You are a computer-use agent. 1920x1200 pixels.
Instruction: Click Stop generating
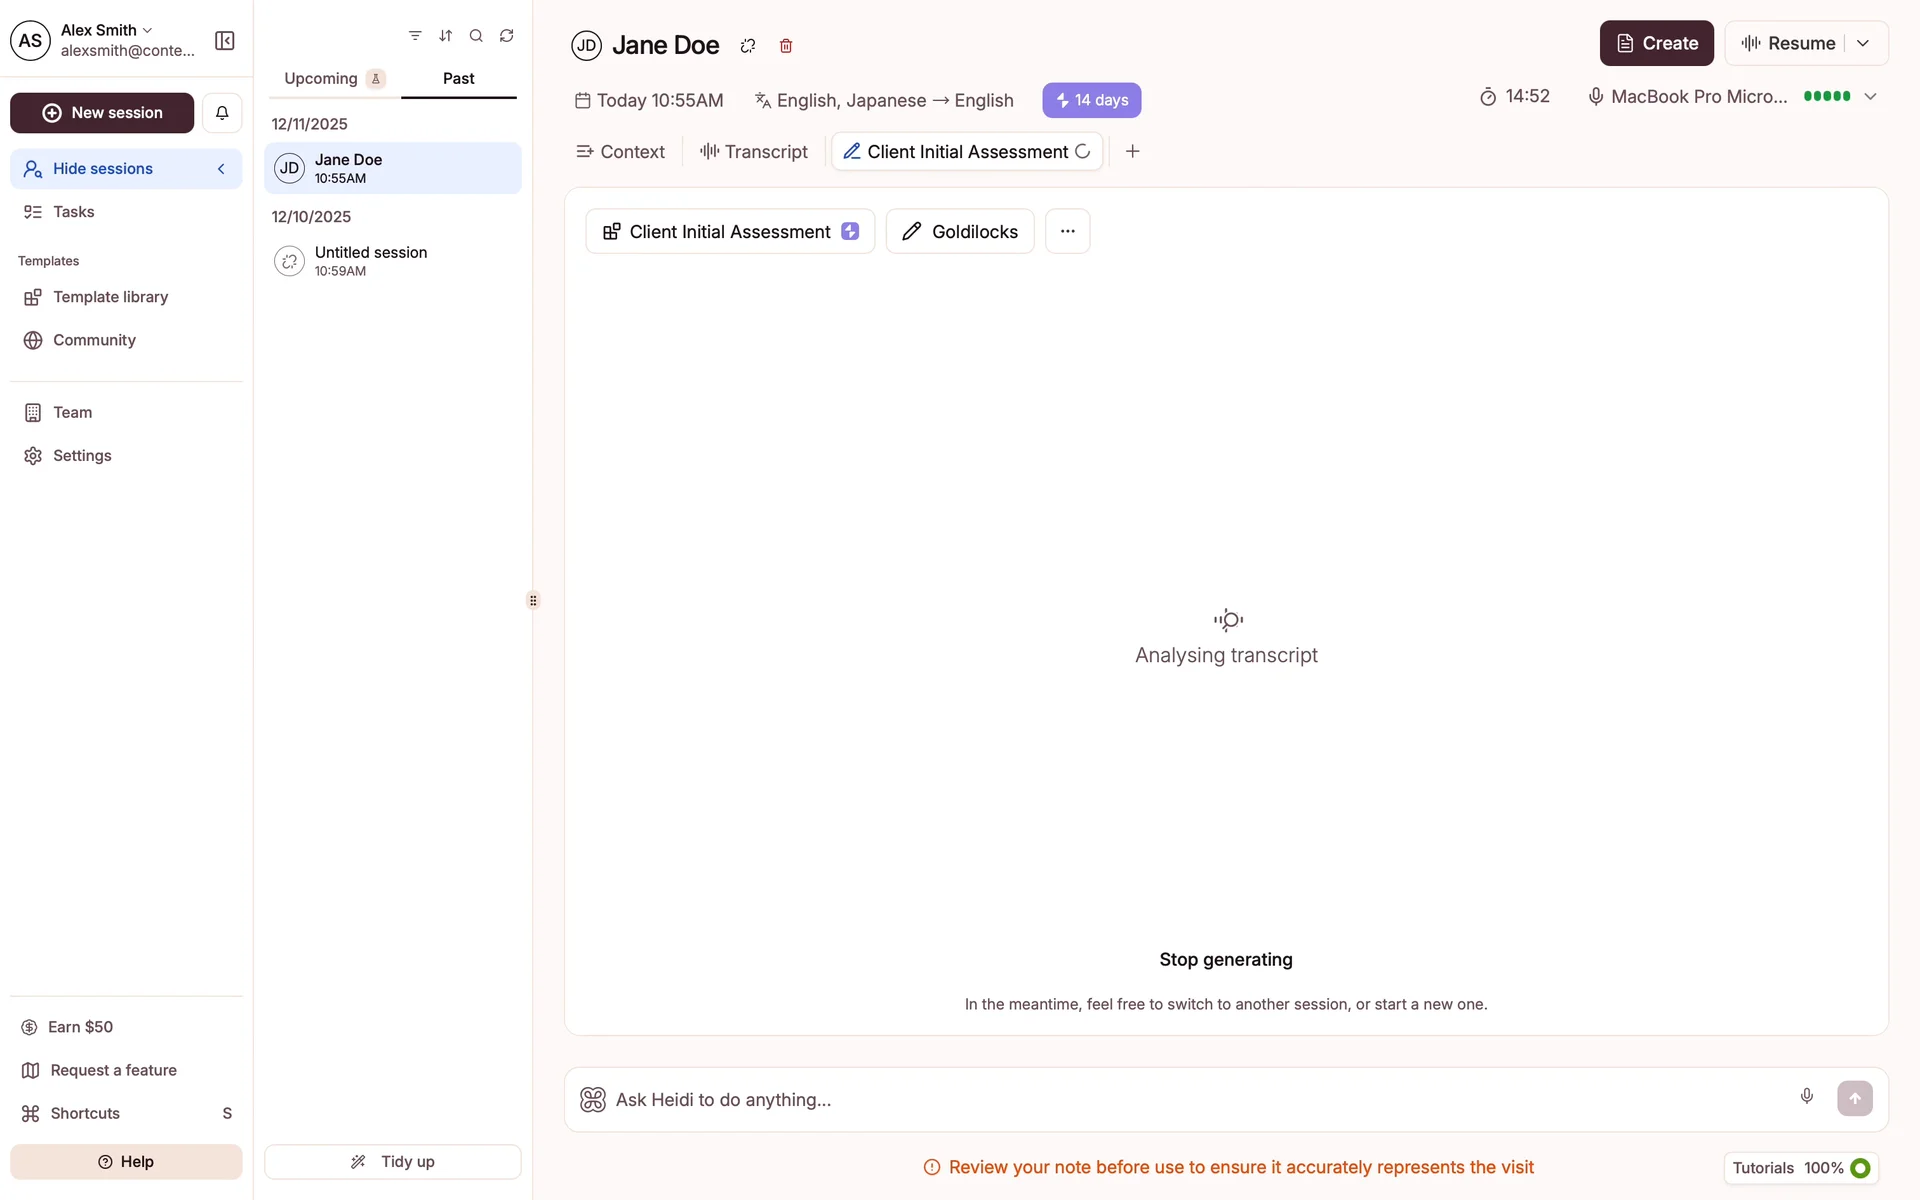(x=1225, y=959)
